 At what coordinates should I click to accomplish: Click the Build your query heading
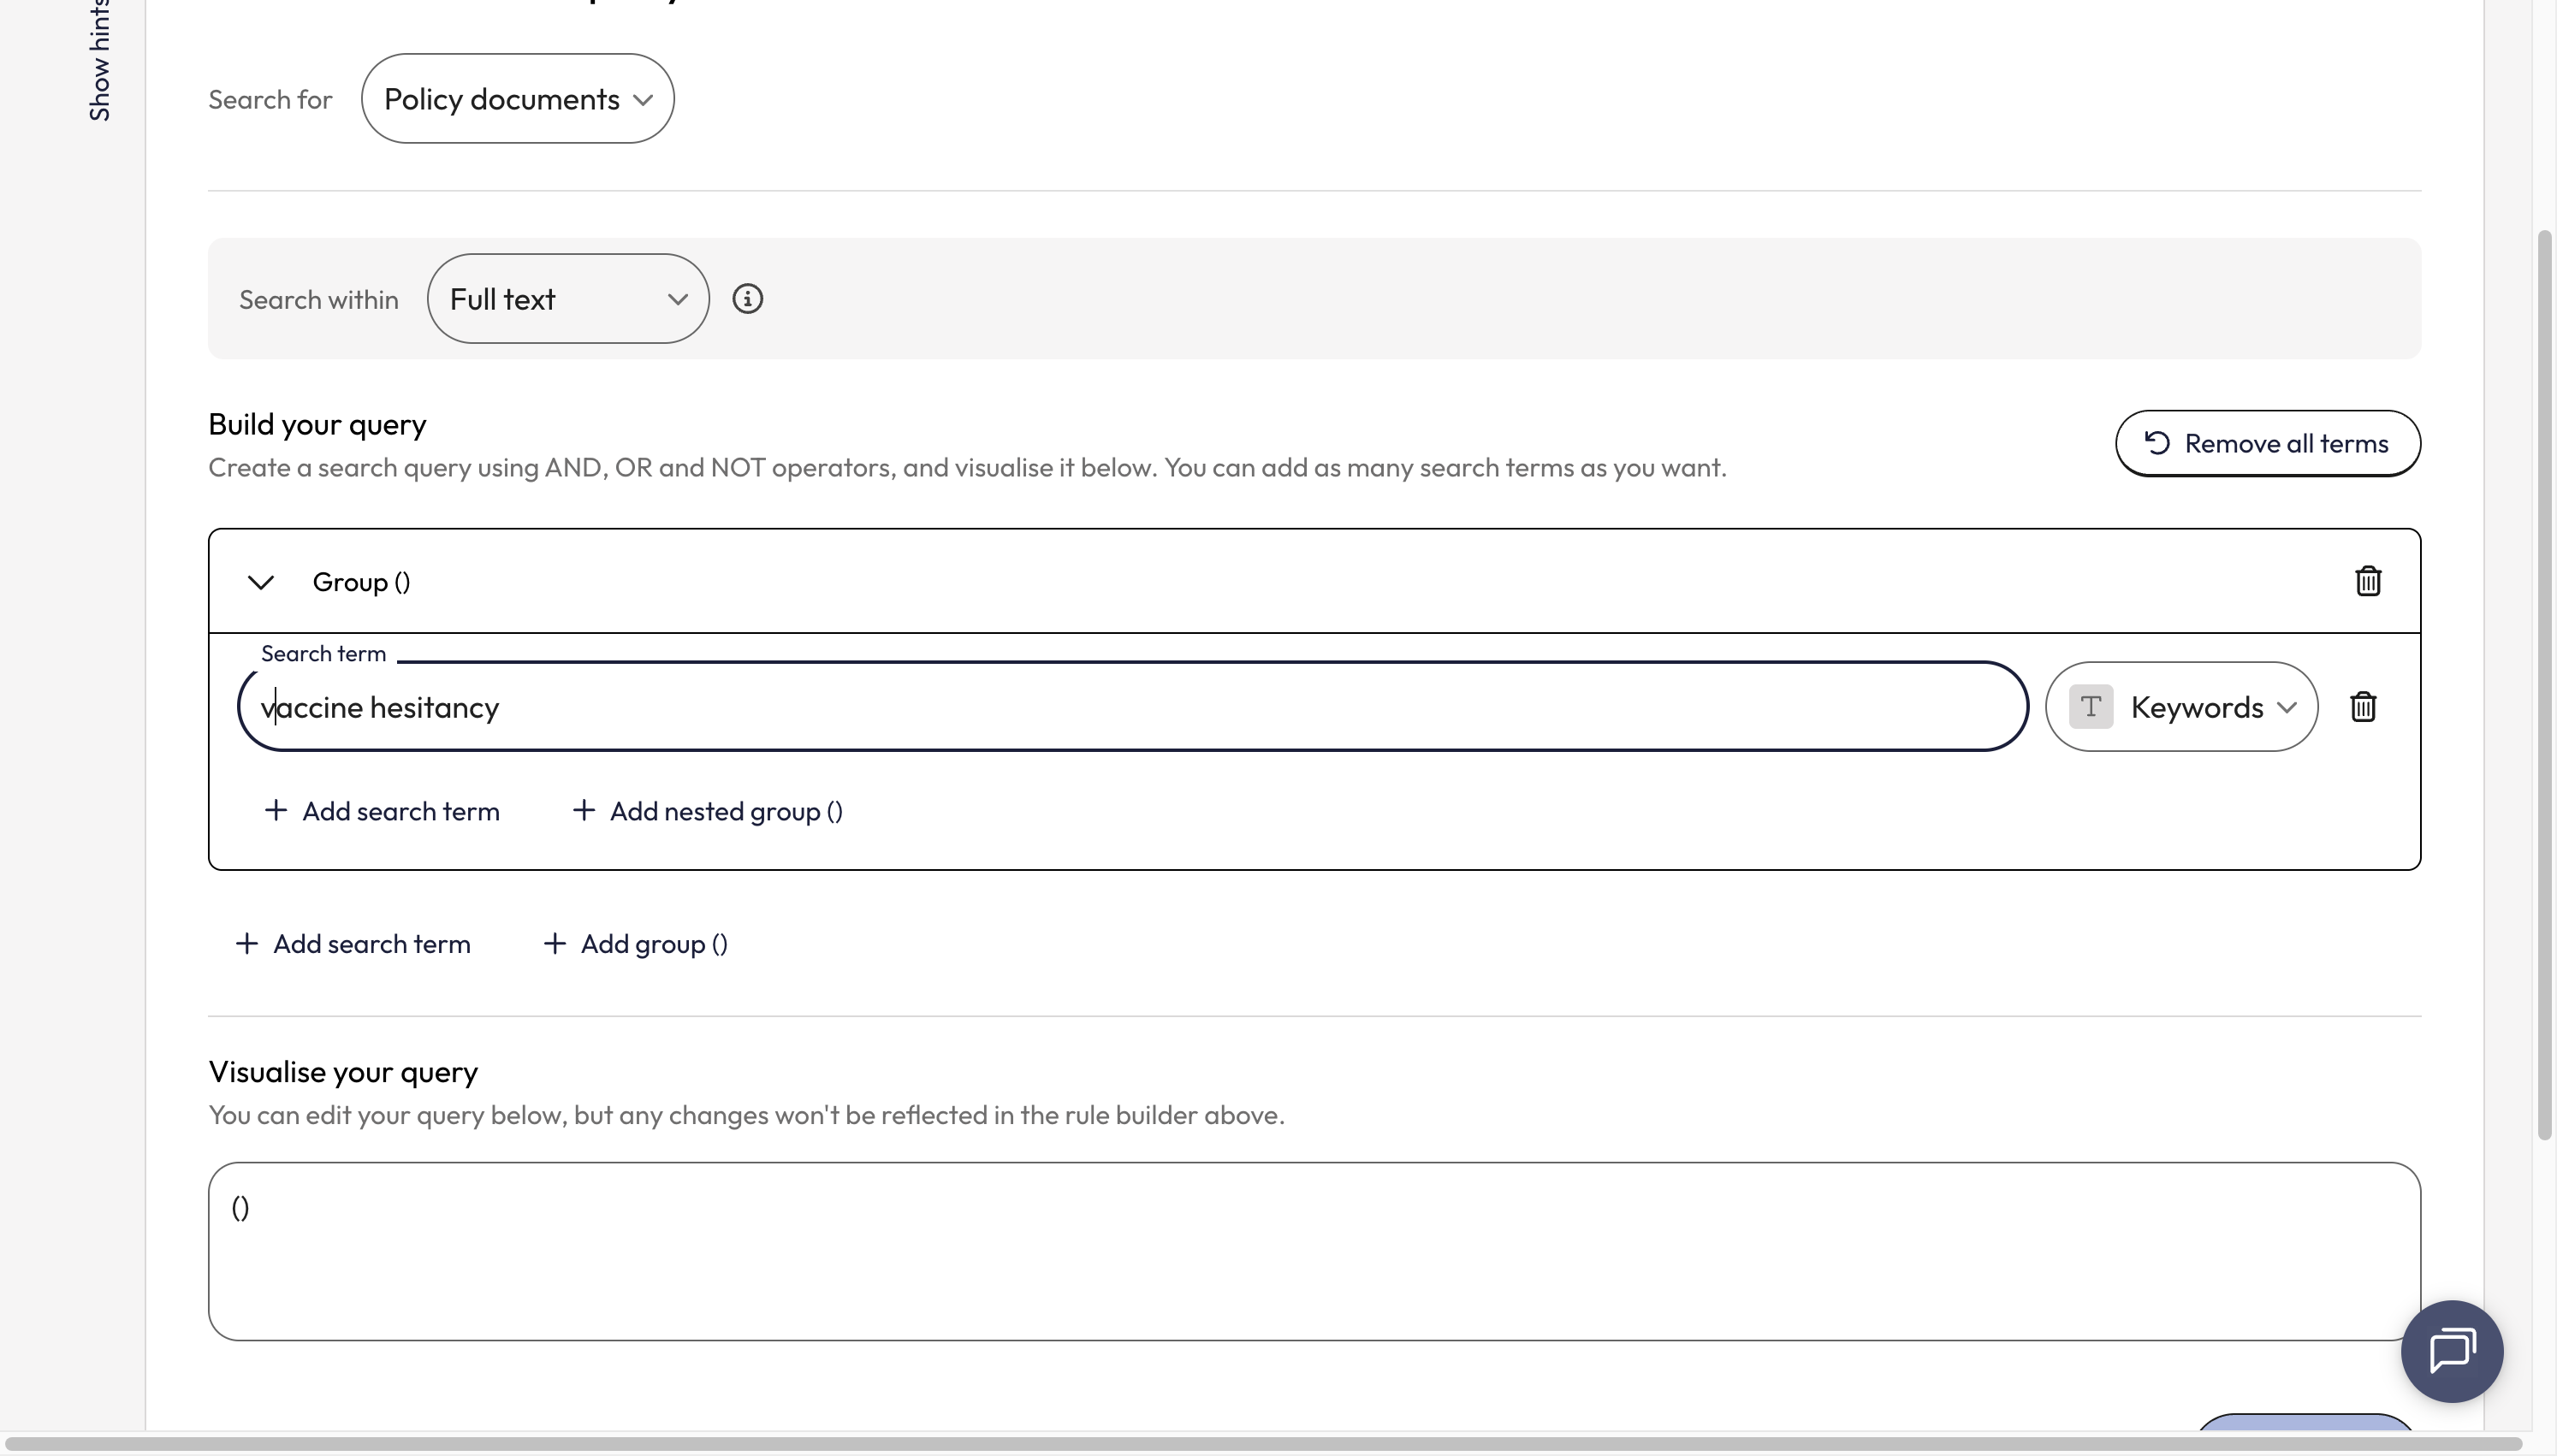pyautogui.click(x=317, y=424)
